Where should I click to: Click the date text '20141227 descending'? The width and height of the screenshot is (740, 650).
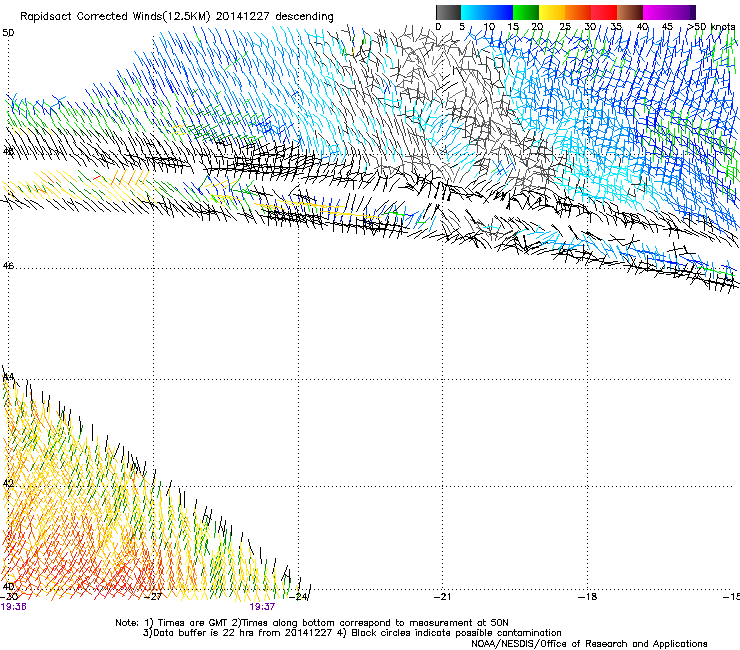point(274,17)
